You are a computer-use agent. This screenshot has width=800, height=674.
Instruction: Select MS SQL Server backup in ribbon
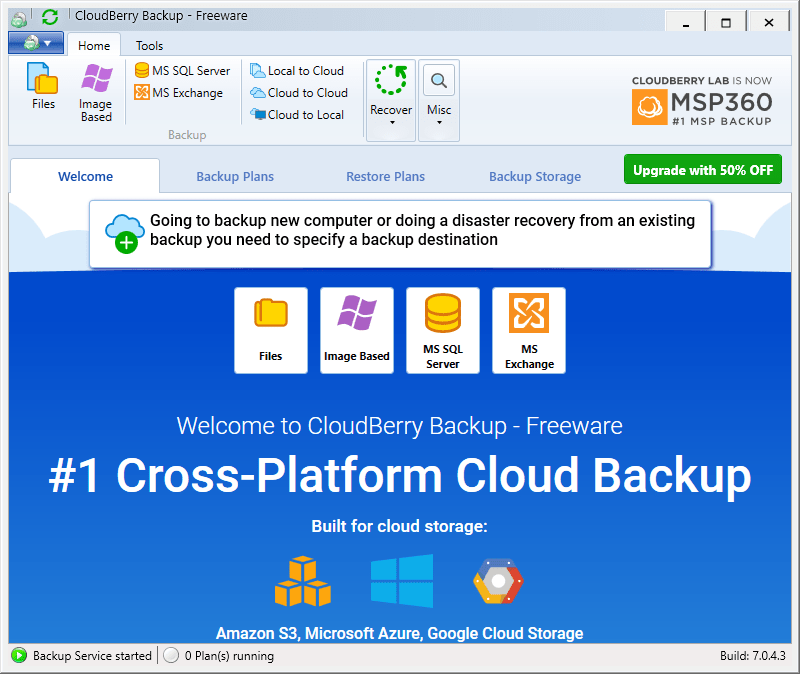(182, 70)
